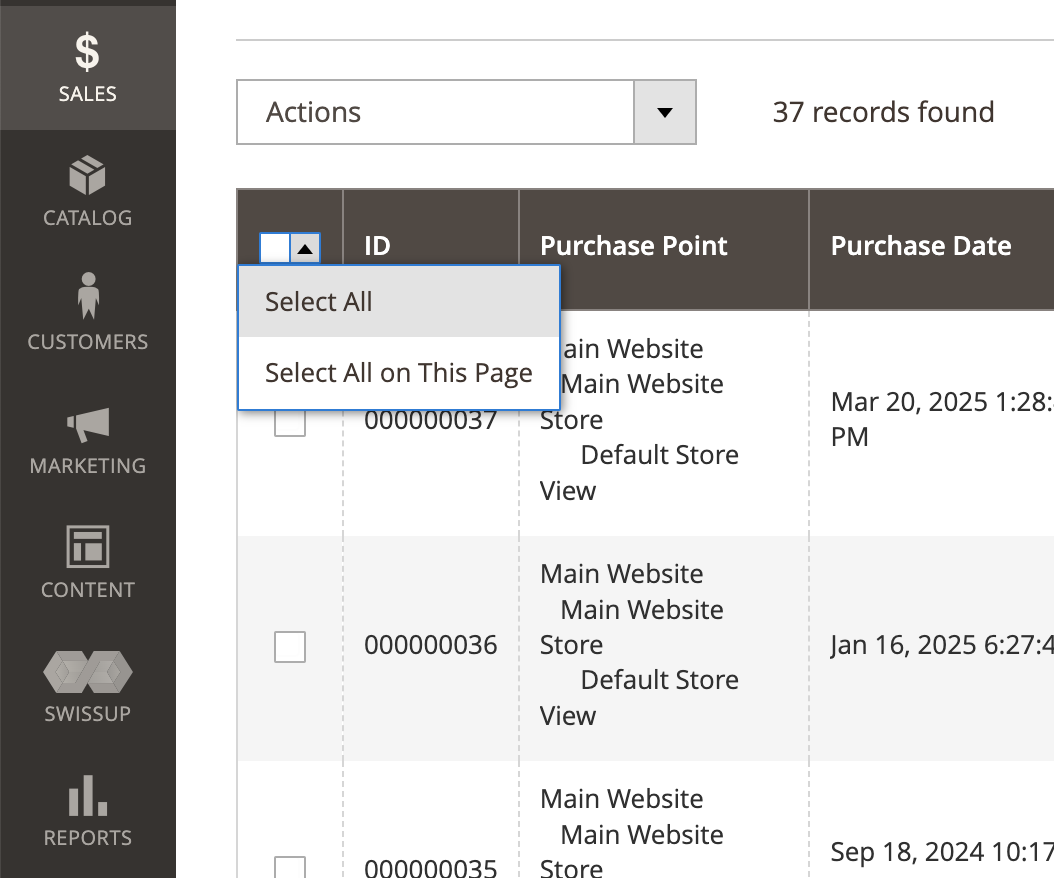1054x878 pixels.
Task: Click the Purchase Point column header
Action: coord(633,245)
